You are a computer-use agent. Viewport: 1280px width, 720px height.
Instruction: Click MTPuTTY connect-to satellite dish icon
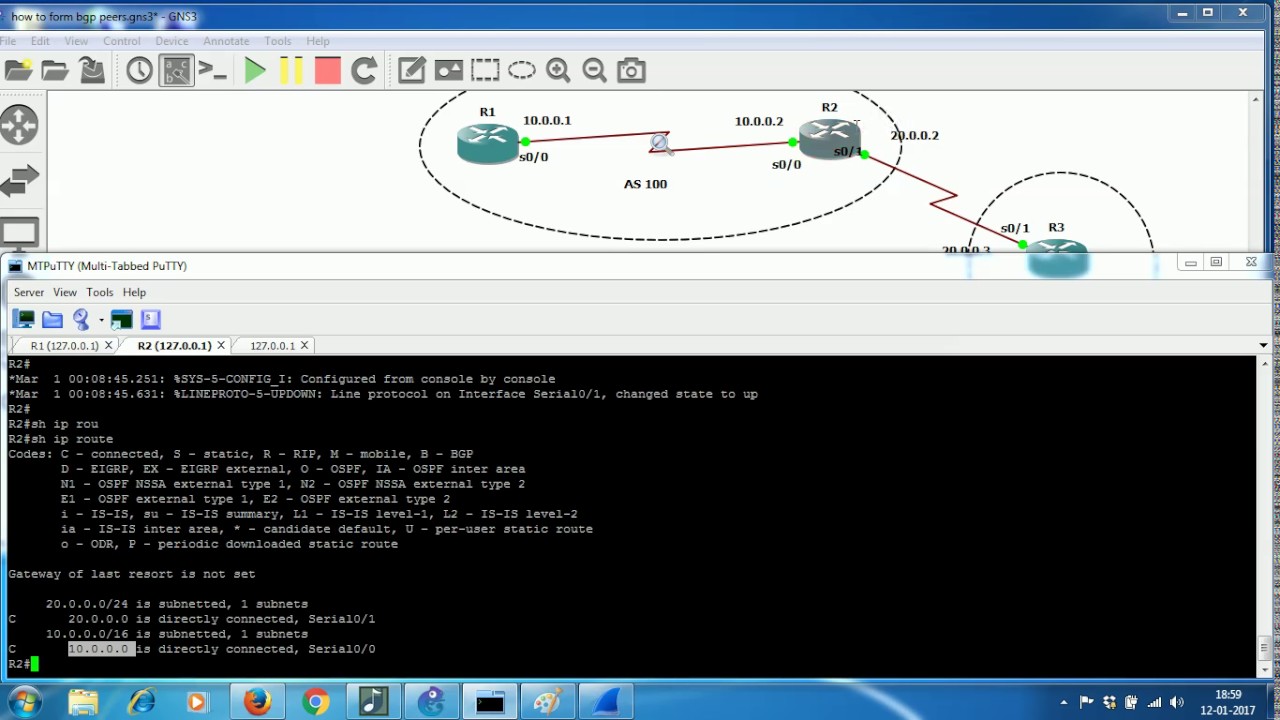81,319
